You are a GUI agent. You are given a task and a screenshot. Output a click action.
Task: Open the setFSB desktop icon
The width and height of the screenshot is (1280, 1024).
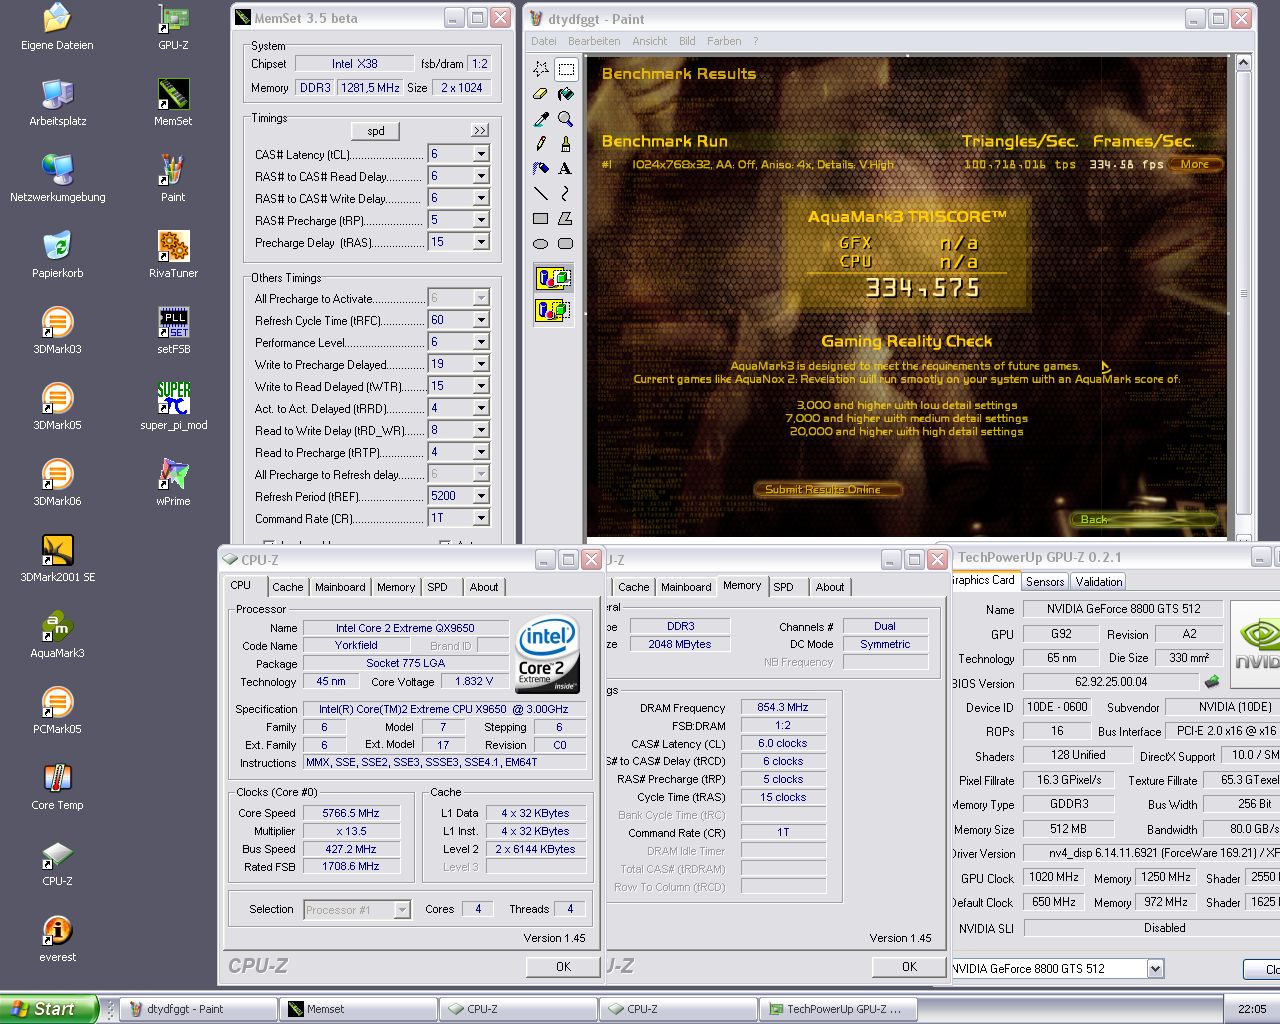(x=173, y=330)
